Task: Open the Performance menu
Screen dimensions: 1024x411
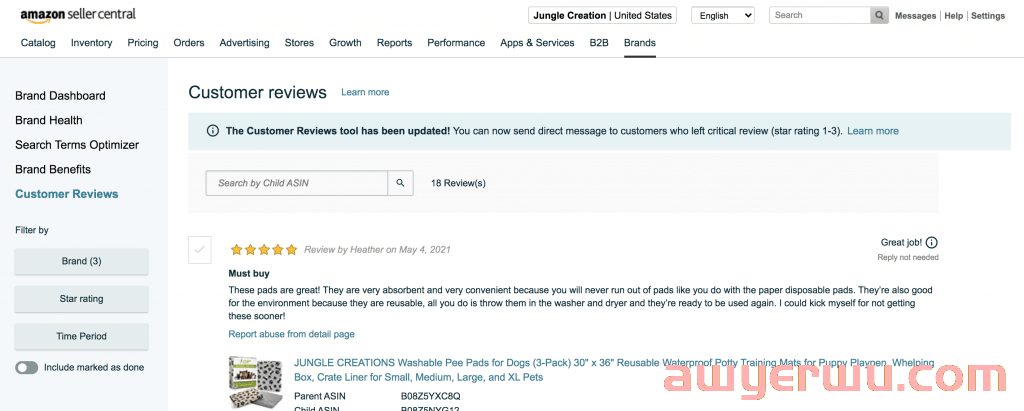Action: (456, 43)
